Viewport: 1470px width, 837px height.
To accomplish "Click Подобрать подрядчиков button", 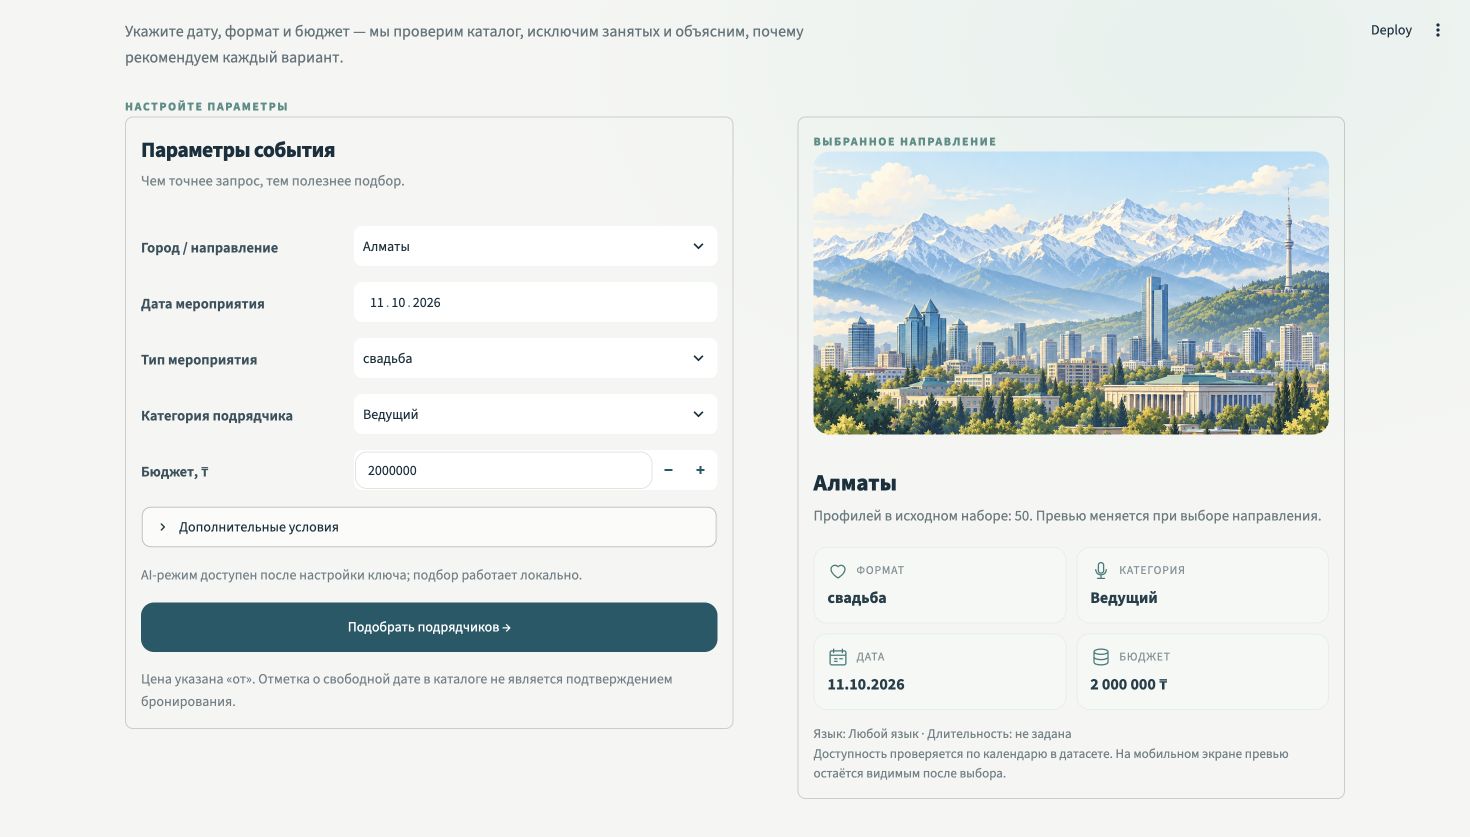I will (x=429, y=627).
